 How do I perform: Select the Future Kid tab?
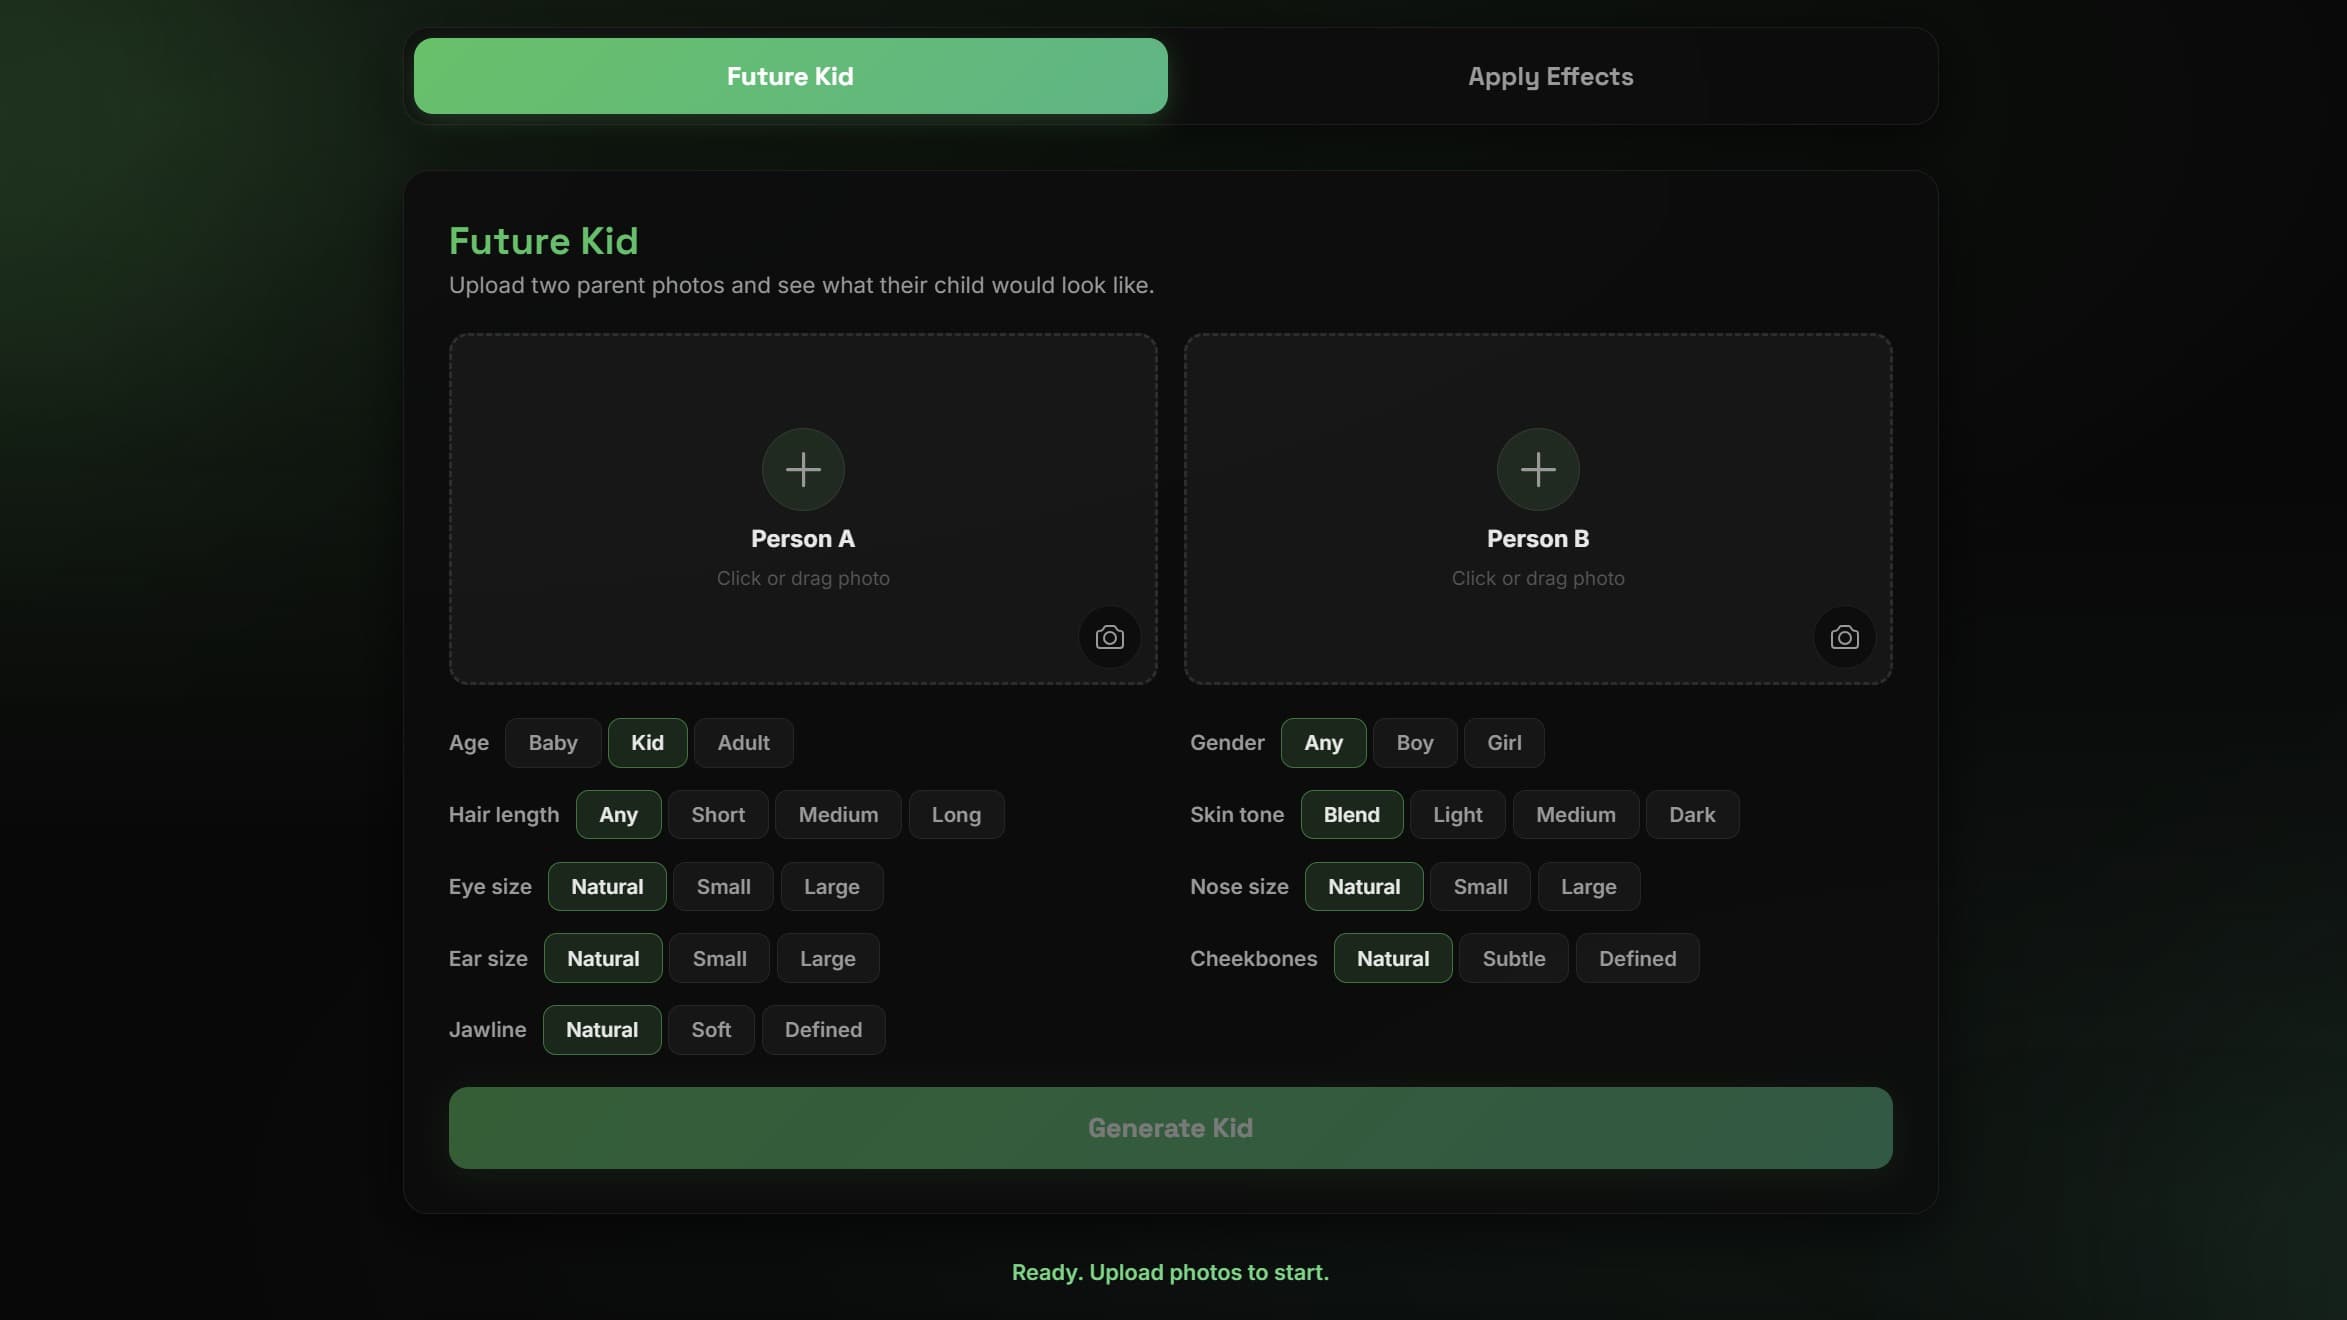pyautogui.click(x=790, y=76)
